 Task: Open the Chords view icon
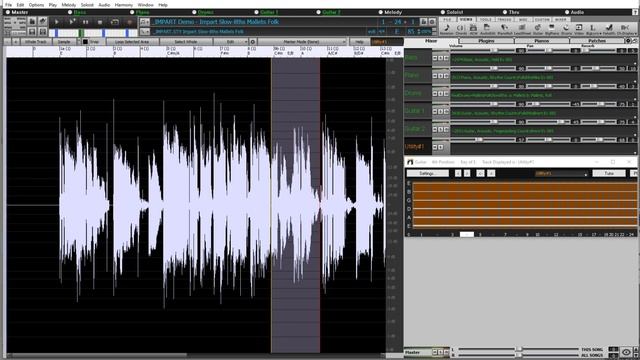point(461,29)
